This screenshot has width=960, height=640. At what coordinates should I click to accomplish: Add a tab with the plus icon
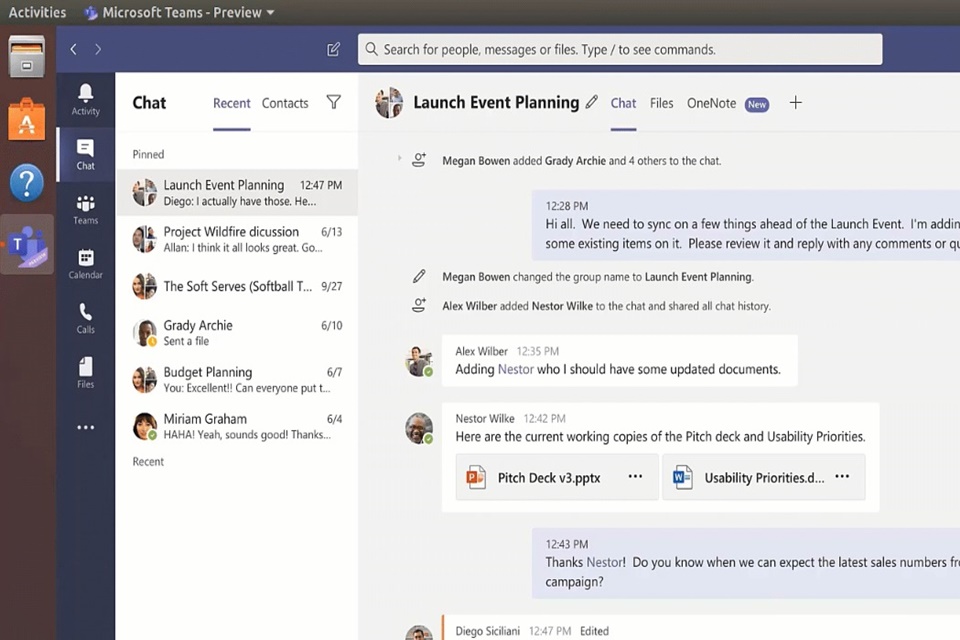795,102
